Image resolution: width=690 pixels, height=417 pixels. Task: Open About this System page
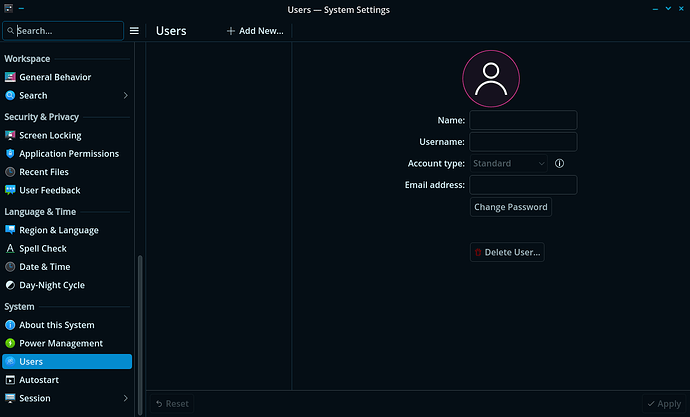[x=56, y=325]
